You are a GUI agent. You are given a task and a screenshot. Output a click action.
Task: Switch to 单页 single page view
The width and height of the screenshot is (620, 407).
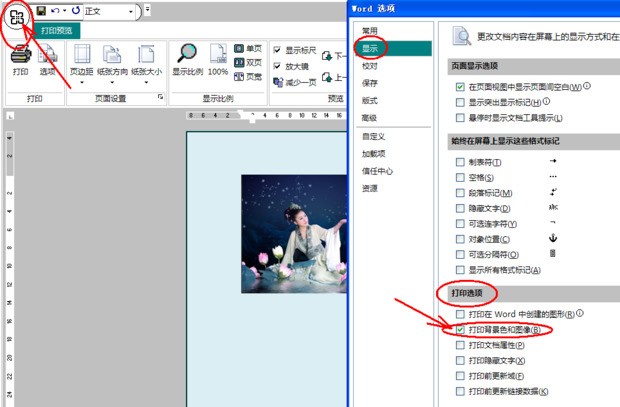246,47
